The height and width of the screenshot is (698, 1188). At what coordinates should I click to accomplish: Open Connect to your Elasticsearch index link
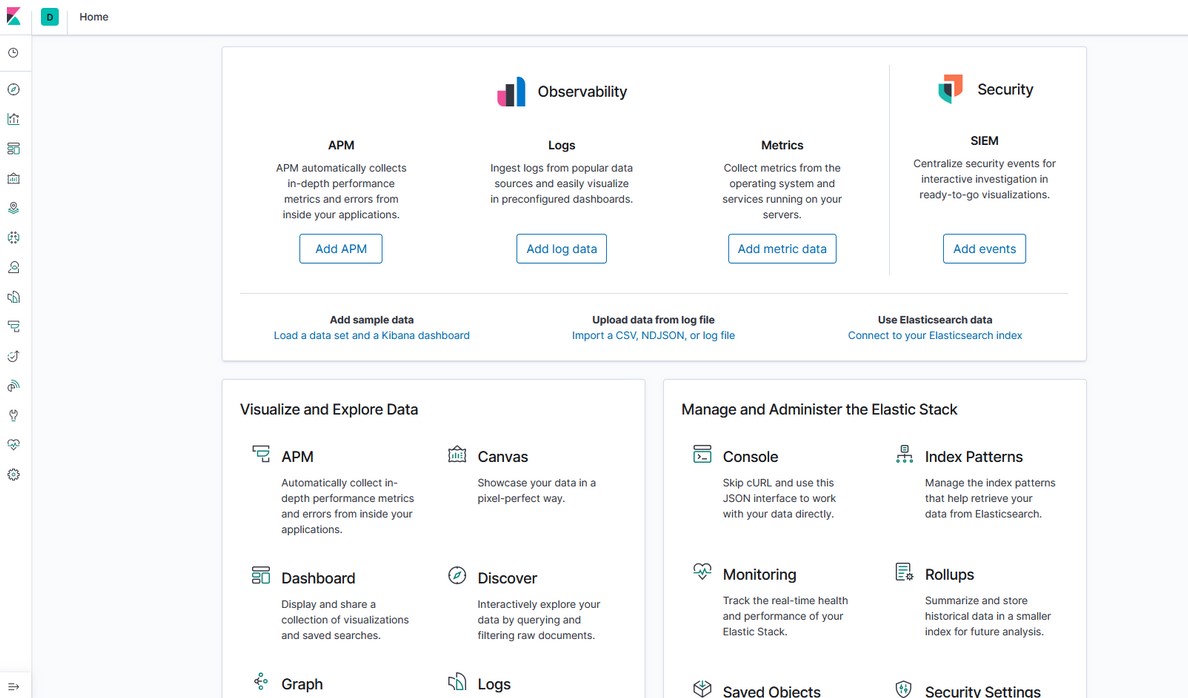click(935, 335)
